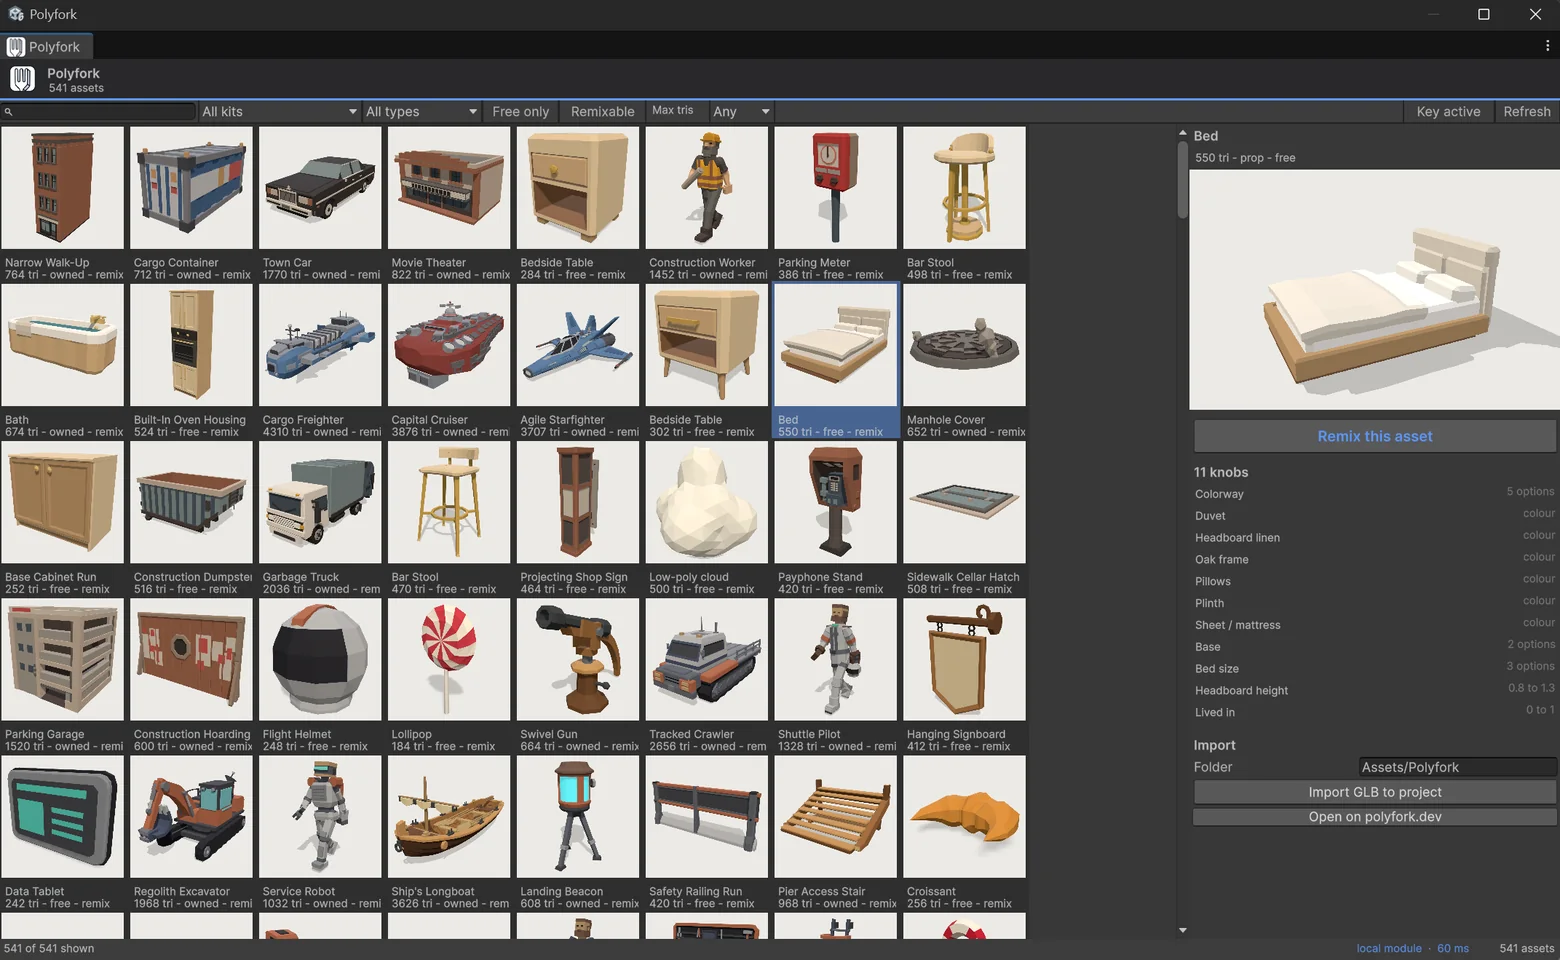Select the Base Cabinet Run thumbnail
This screenshot has height=960, width=1560.
pyautogui.click(x=63, y=502)
